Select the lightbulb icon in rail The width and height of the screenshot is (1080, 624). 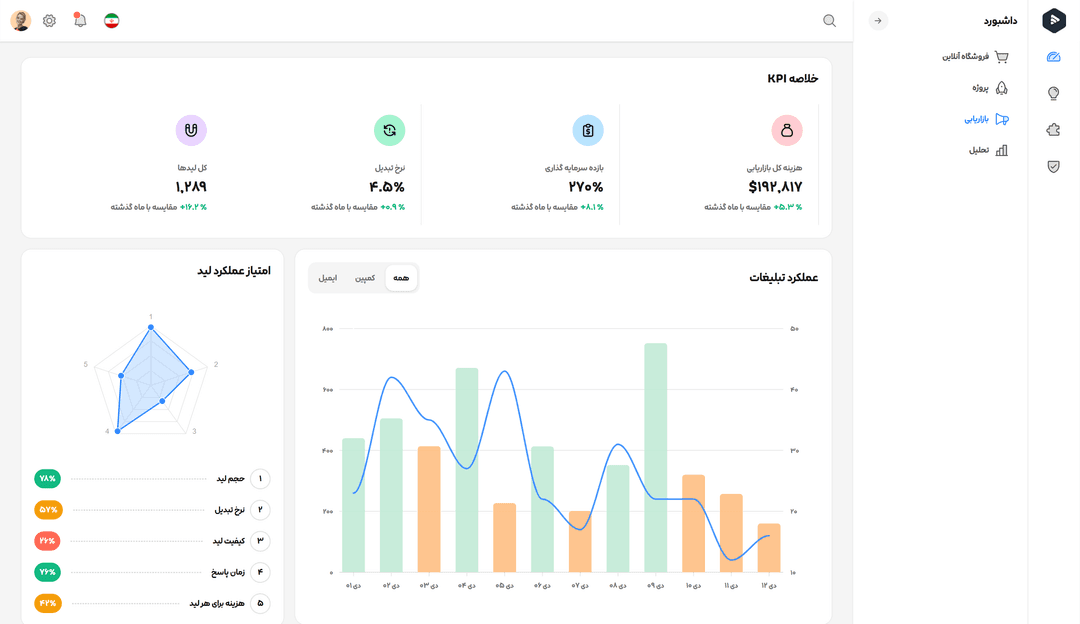1053,93
